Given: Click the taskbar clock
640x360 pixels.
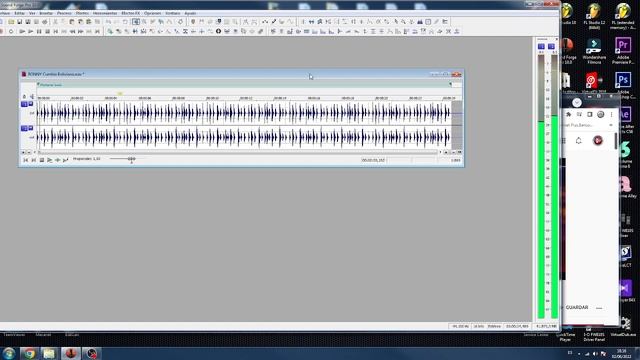Looking at the screenshot, I should 621,353.
